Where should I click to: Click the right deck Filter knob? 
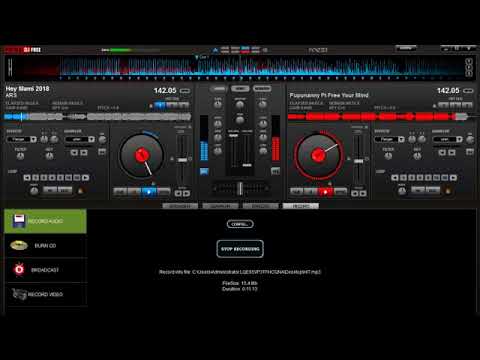pyautogui.click(x=388, y=156)
